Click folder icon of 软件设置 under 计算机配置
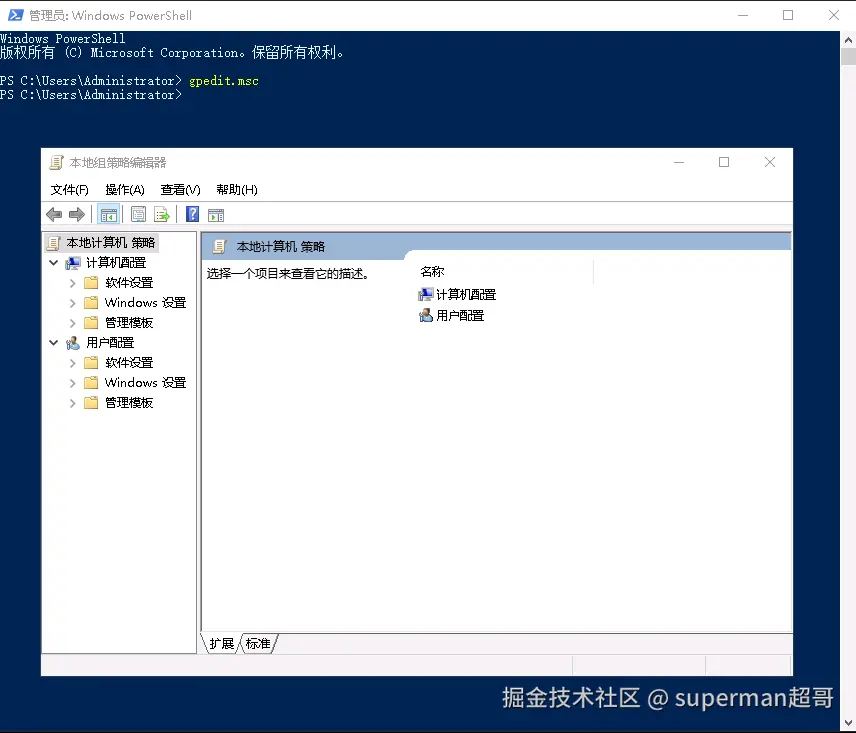 point(91,283)
